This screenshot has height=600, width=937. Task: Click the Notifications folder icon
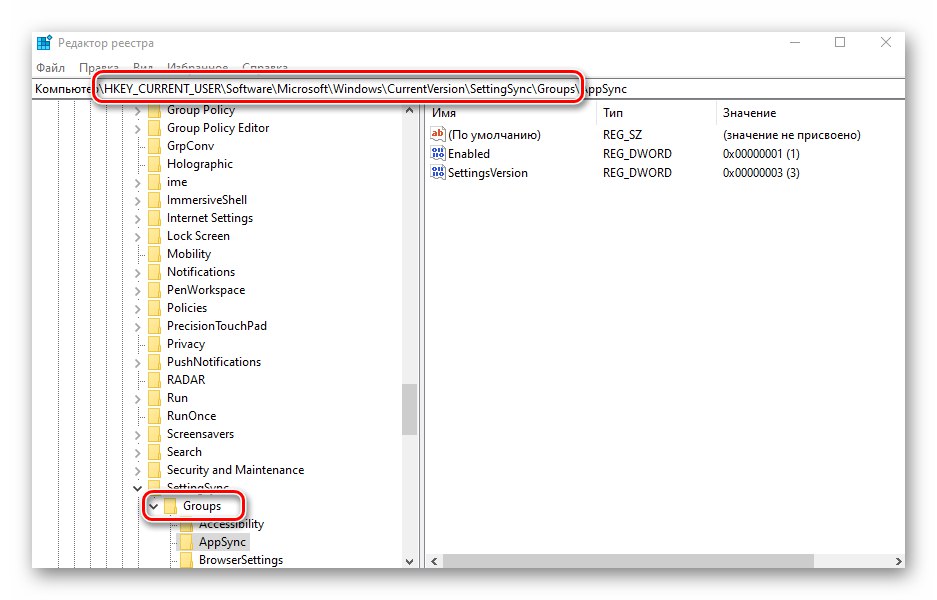click(x=154, y=272)
